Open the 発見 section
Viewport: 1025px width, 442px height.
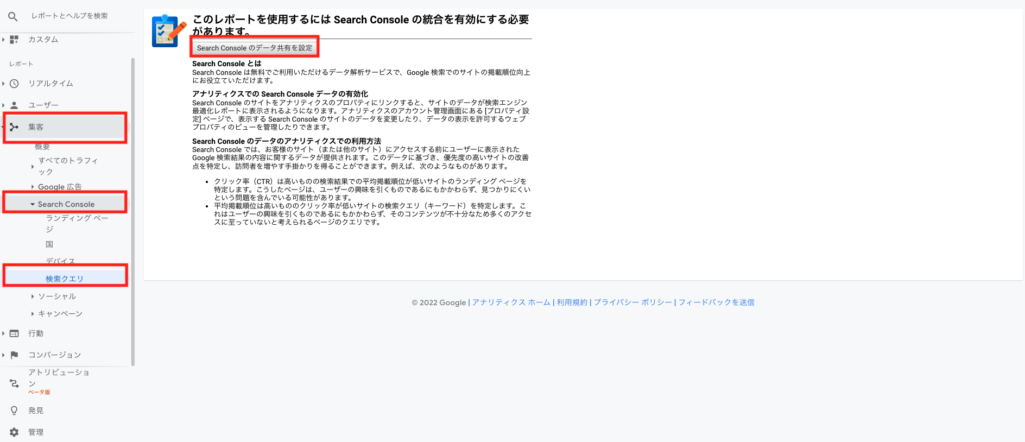point(36,411)
